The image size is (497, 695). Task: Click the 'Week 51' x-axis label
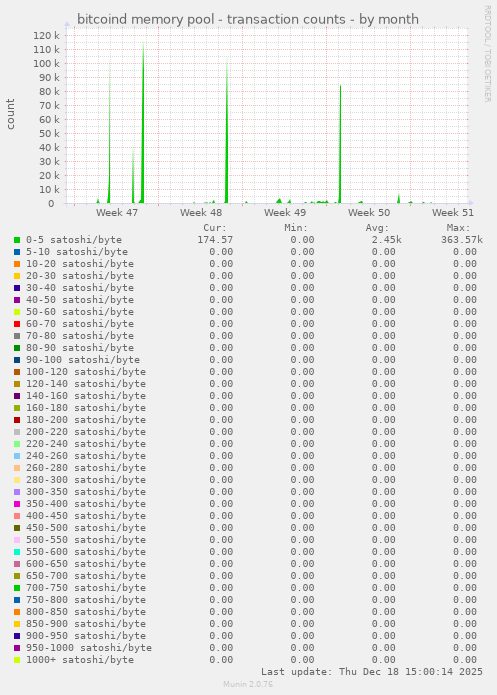(x=453, y=213)
